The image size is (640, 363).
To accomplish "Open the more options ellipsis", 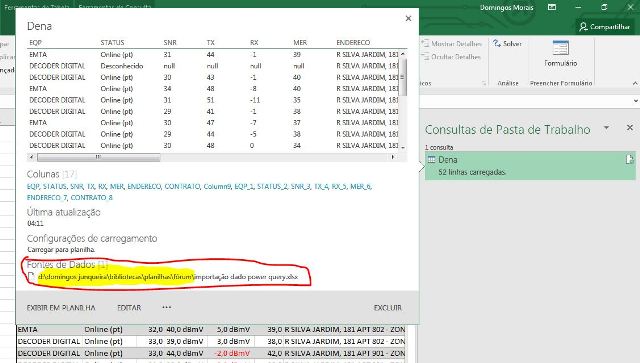I will pyautogui.click(x=167, y=307).
